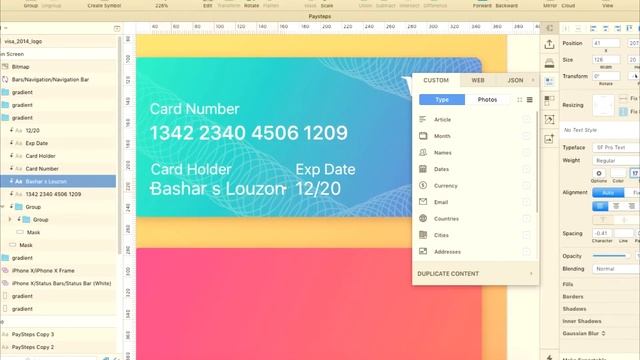Set text alignment to center
640x360 pixels.
tap(616, 206)
